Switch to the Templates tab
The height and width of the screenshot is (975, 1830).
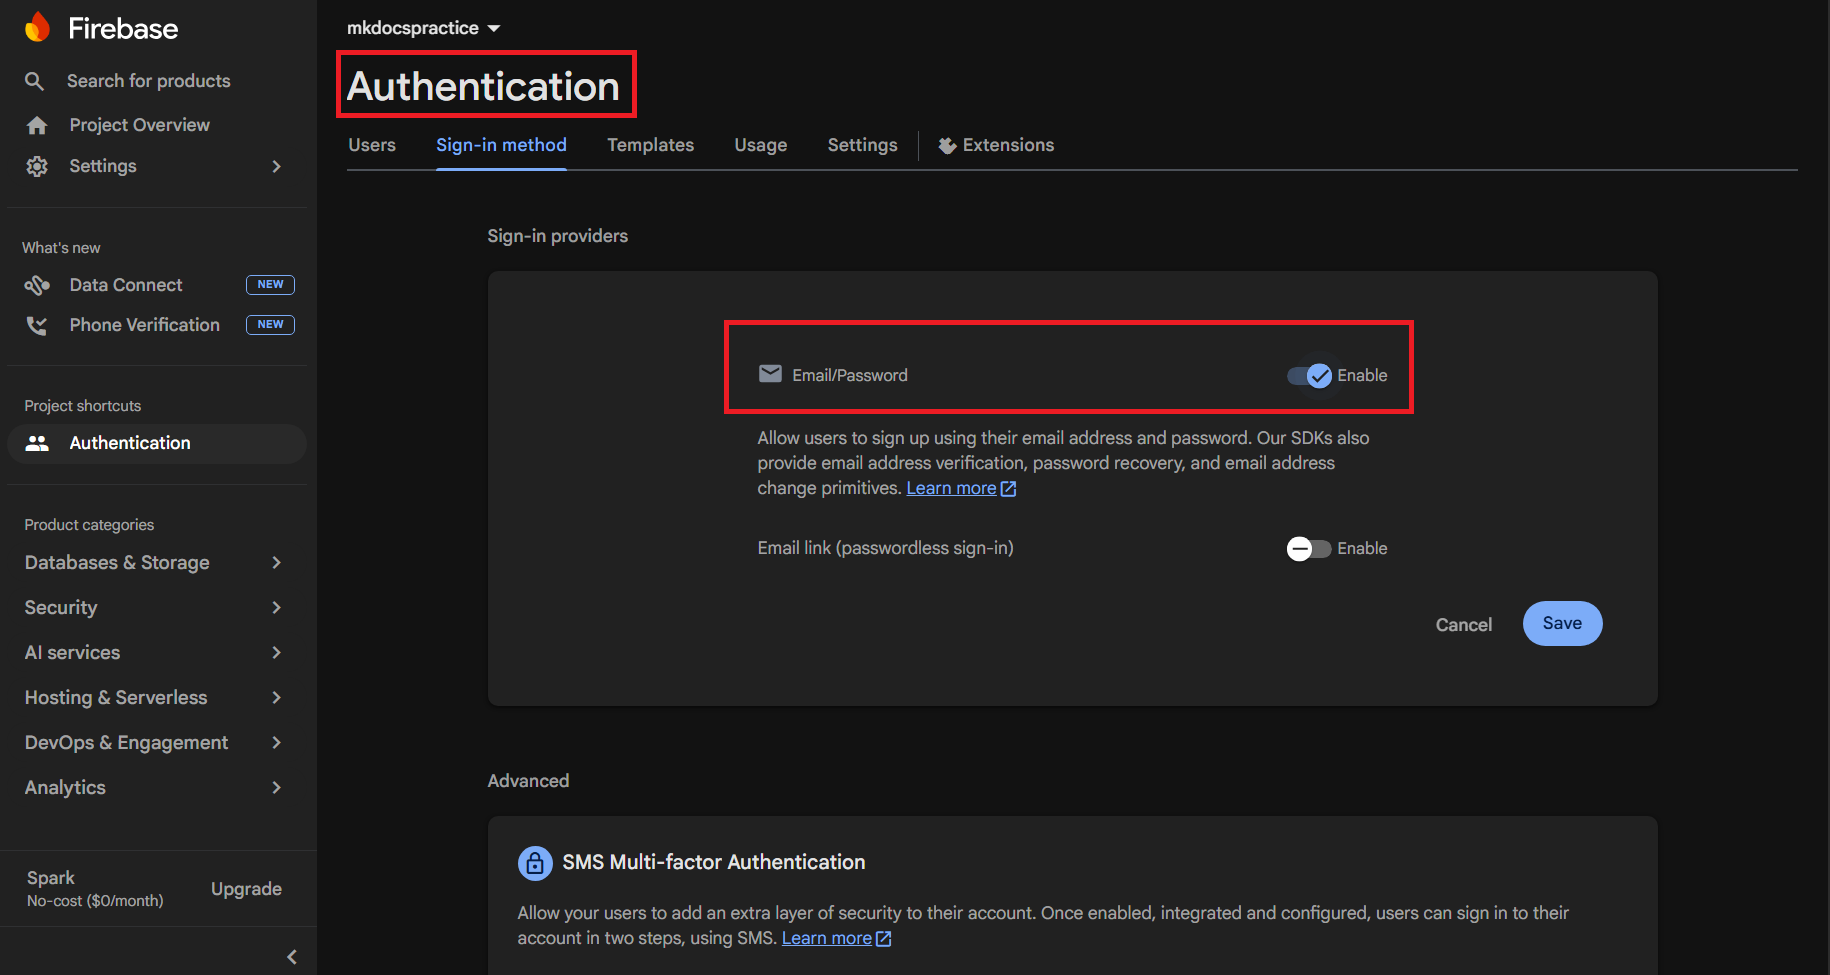(x=650, y=145)
